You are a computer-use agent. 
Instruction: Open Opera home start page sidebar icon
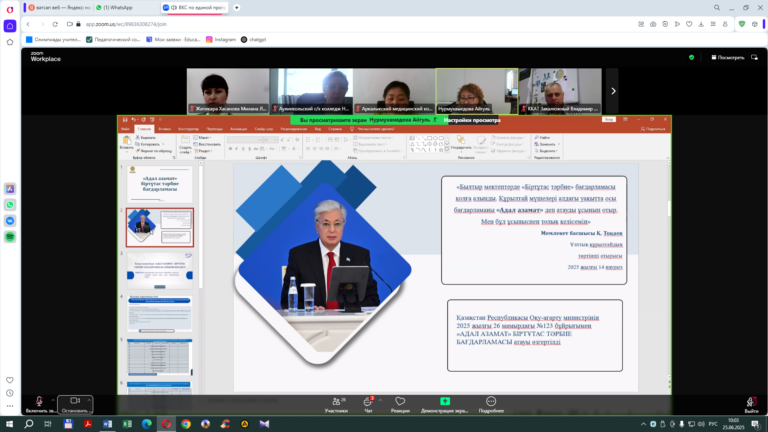tap(10, 26)
